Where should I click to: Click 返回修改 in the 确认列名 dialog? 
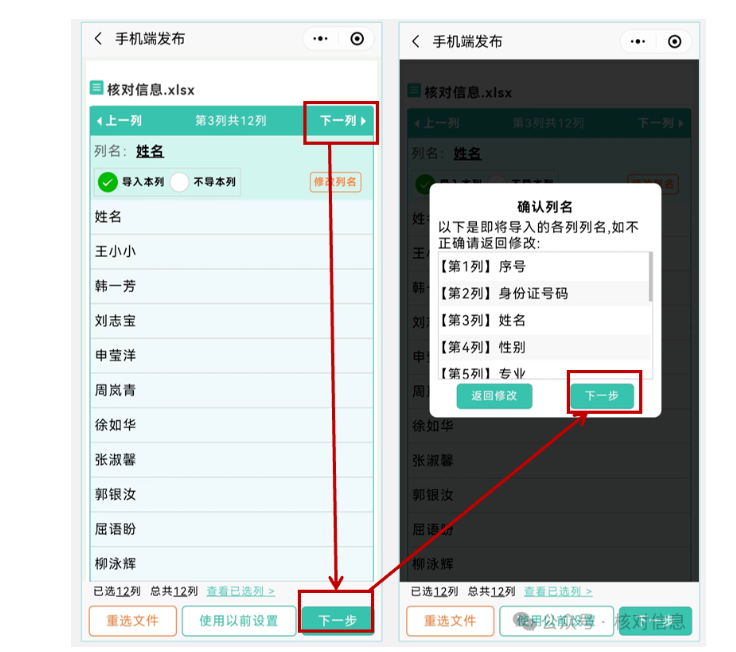point(494,396)
